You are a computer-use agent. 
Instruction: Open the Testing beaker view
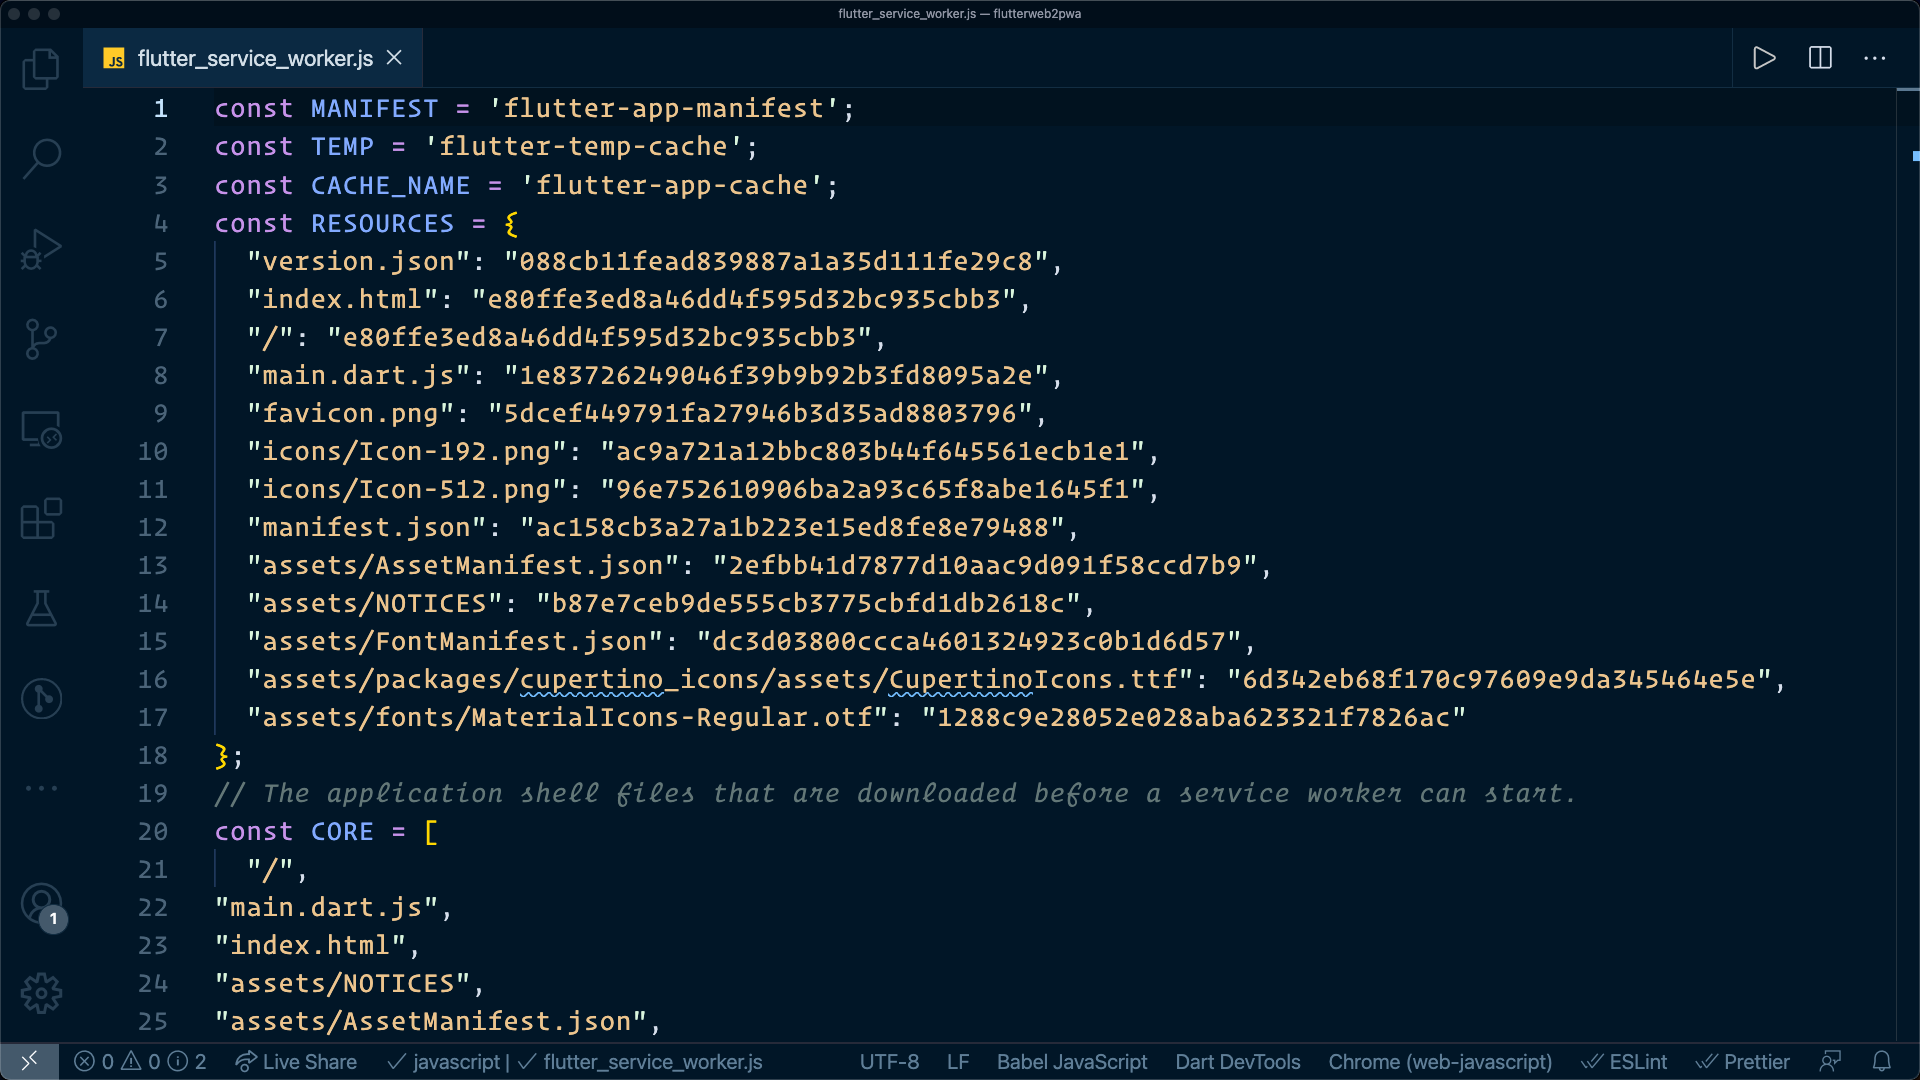click(41, 608)
